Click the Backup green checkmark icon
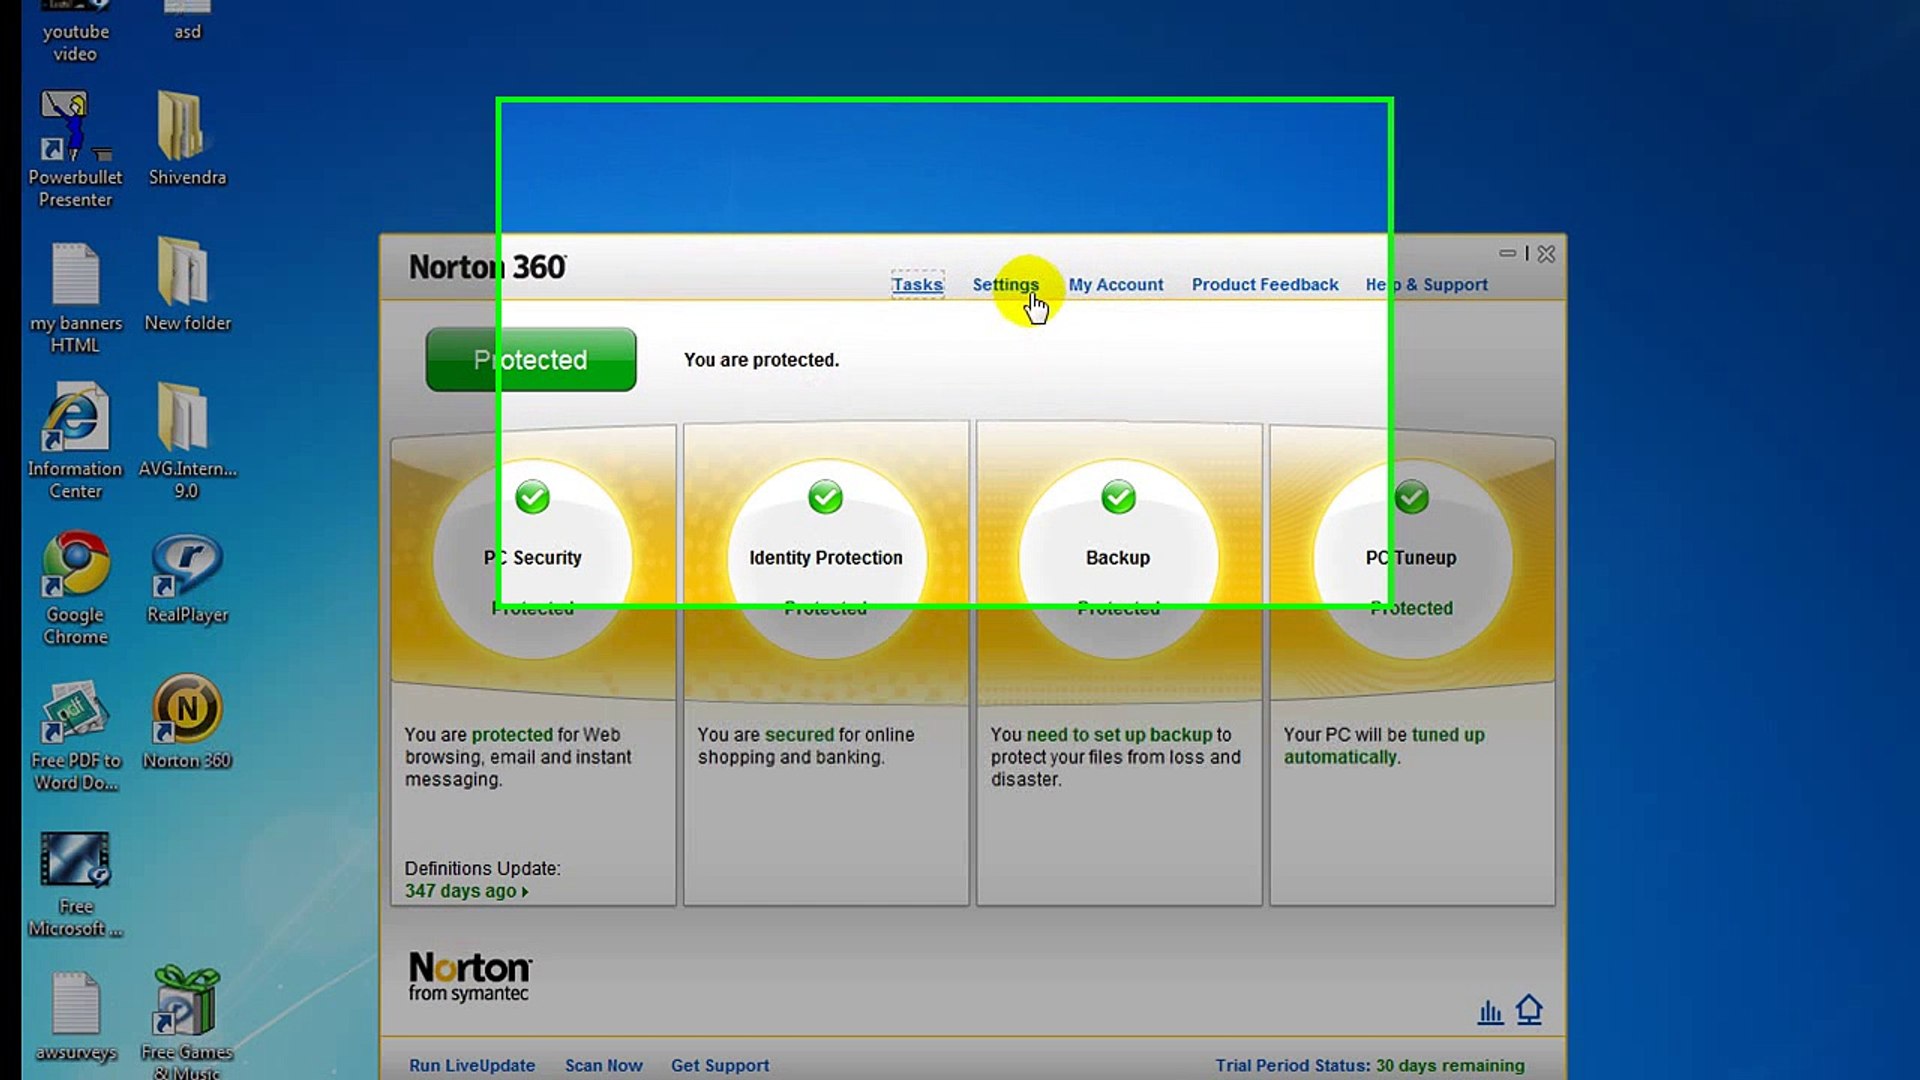 click(x=1118, y=497)
